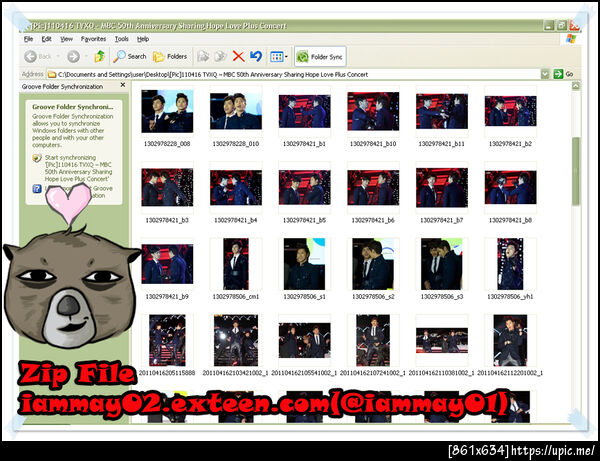Viewport: 600px width, 461px height.
Task: Open the Edit menu
Action: point(46,39)
